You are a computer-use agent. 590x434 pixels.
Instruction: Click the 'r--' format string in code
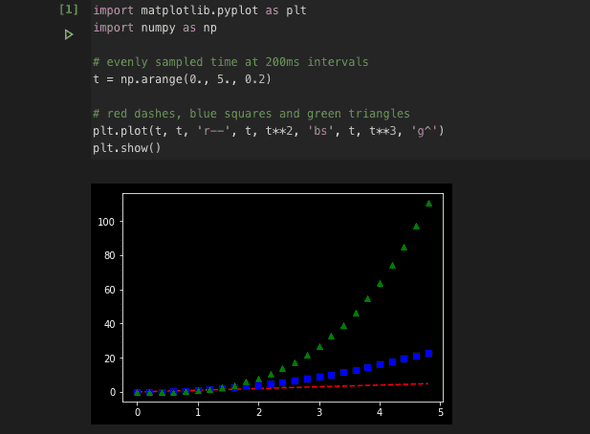(x=214, y=131)
